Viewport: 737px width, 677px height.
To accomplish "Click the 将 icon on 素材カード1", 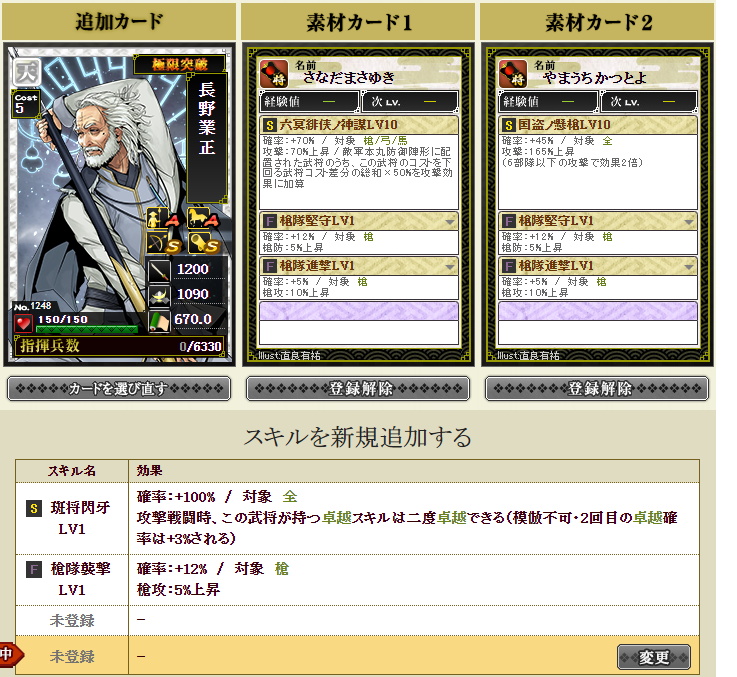I will coord(274,74).
